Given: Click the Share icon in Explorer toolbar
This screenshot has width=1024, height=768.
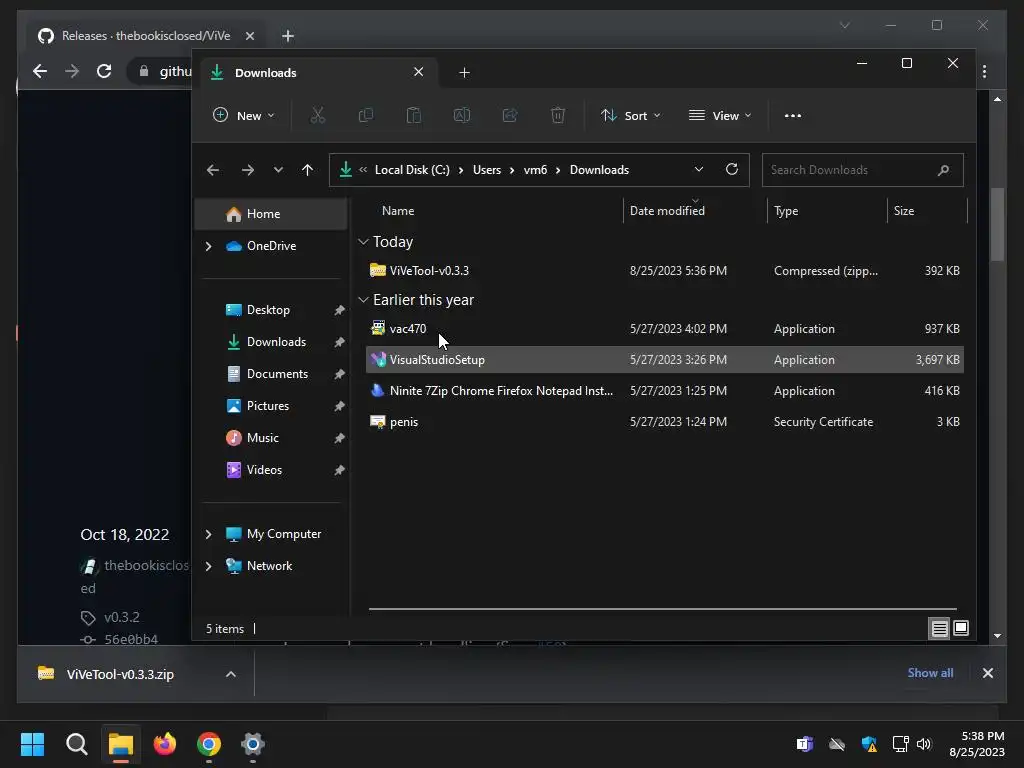Looking at the screenshot, I should tap(510, 116).
